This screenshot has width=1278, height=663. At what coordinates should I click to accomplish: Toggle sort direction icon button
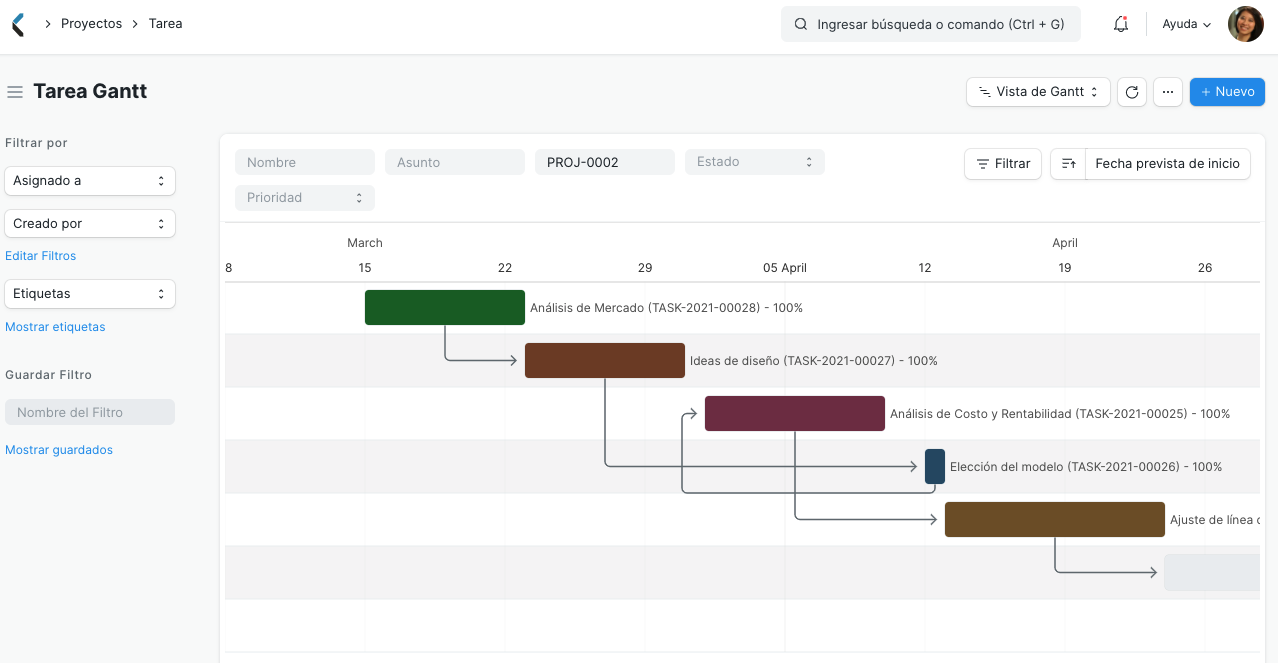[x=1068, y=164]
